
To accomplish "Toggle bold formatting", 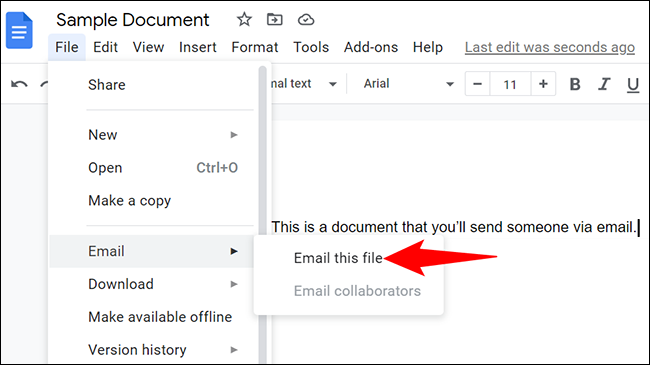I will point(575,84).
